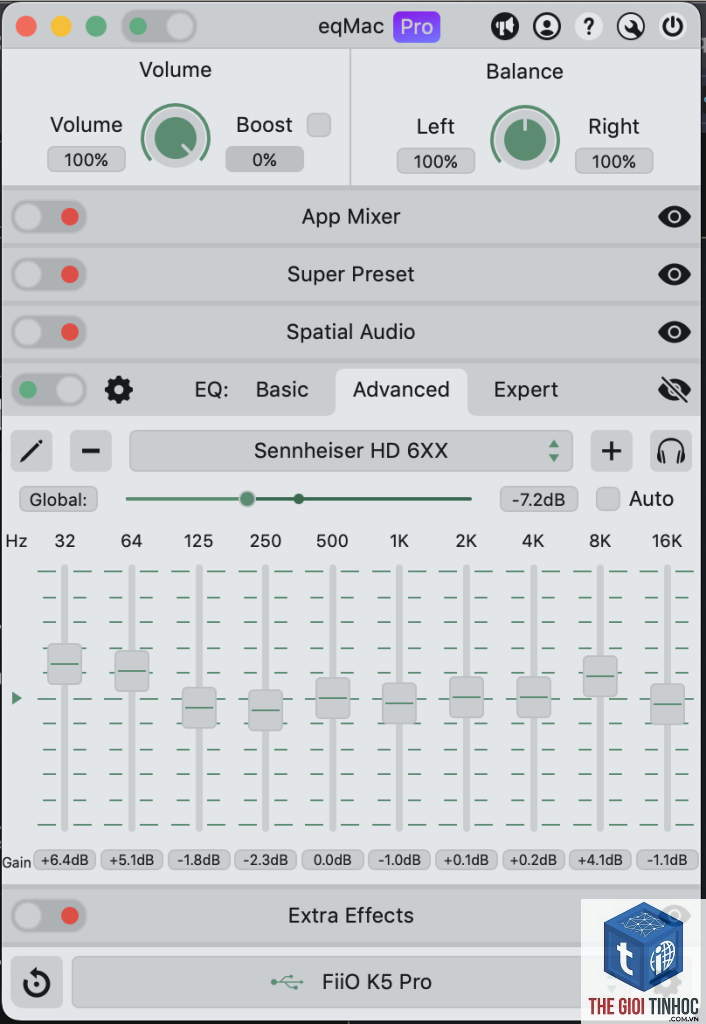
Task: Switch to the Basic EQ tab
Action: click(282, 390)
